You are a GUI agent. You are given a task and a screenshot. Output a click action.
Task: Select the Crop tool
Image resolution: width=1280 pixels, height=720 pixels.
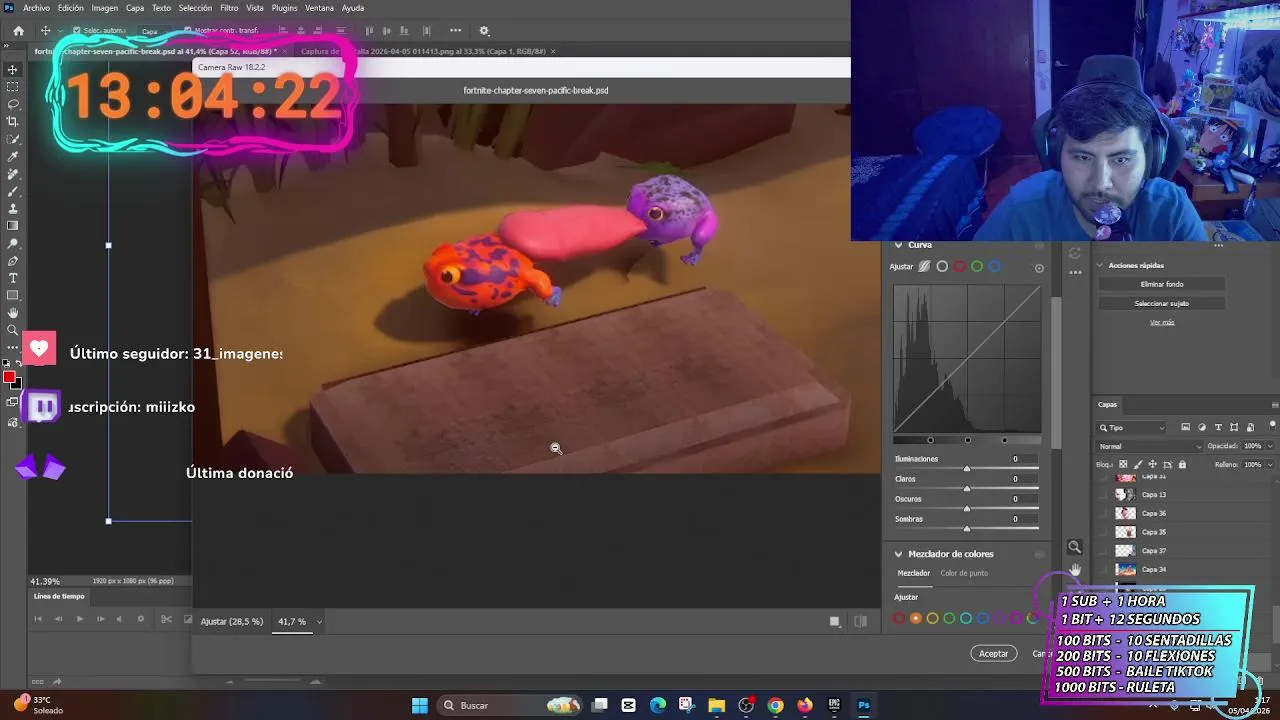pyautogui.click(x=13, y=122)
